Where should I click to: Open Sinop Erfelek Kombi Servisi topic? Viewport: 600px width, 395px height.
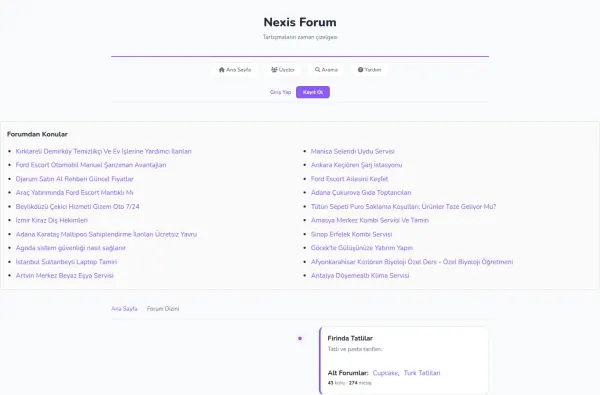(351, 234)
